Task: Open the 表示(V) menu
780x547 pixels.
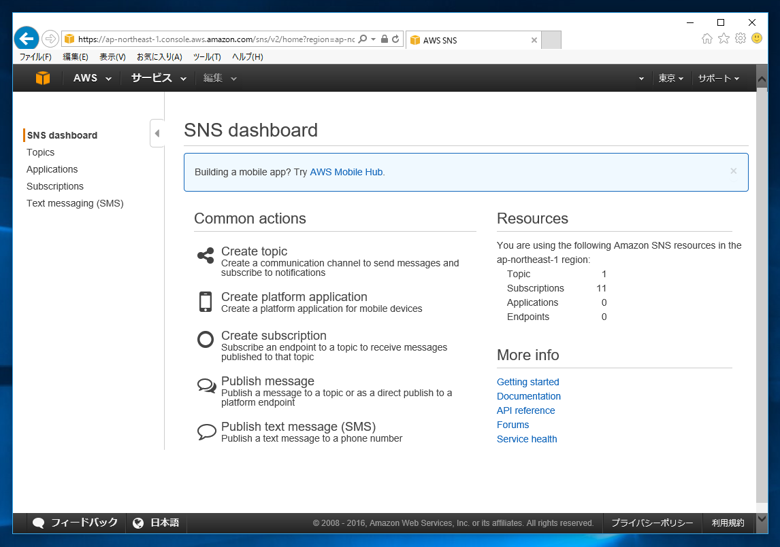Action: [112, 57]
